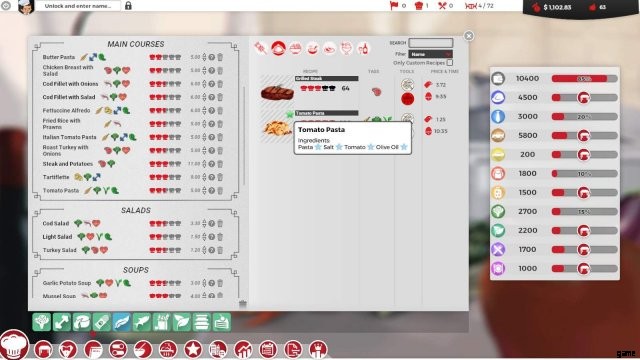
Task: Enable Only Custom Recipes checkbox
Action: [450, 63]
